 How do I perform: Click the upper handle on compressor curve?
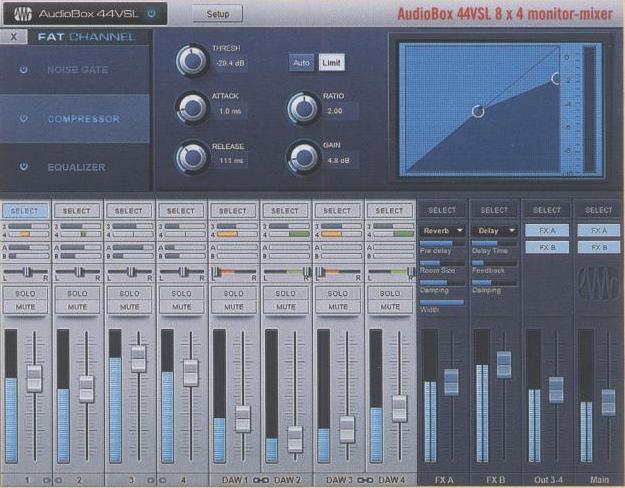coord(556,78)
